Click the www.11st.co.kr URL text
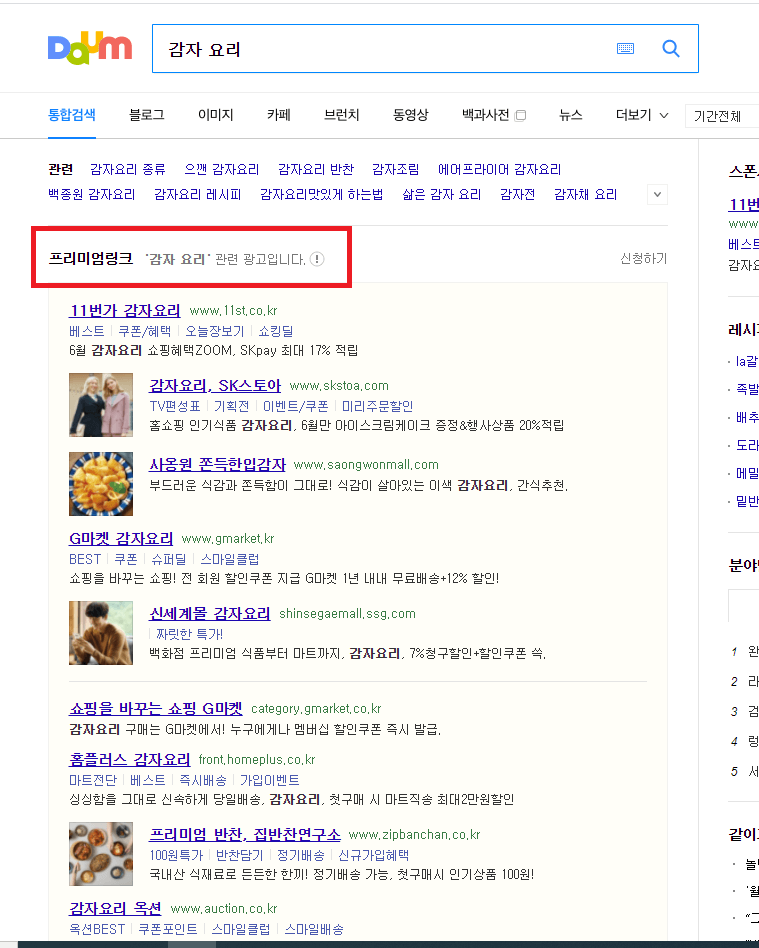This screenshot has height=948, width=759. [x=233, y=311]
